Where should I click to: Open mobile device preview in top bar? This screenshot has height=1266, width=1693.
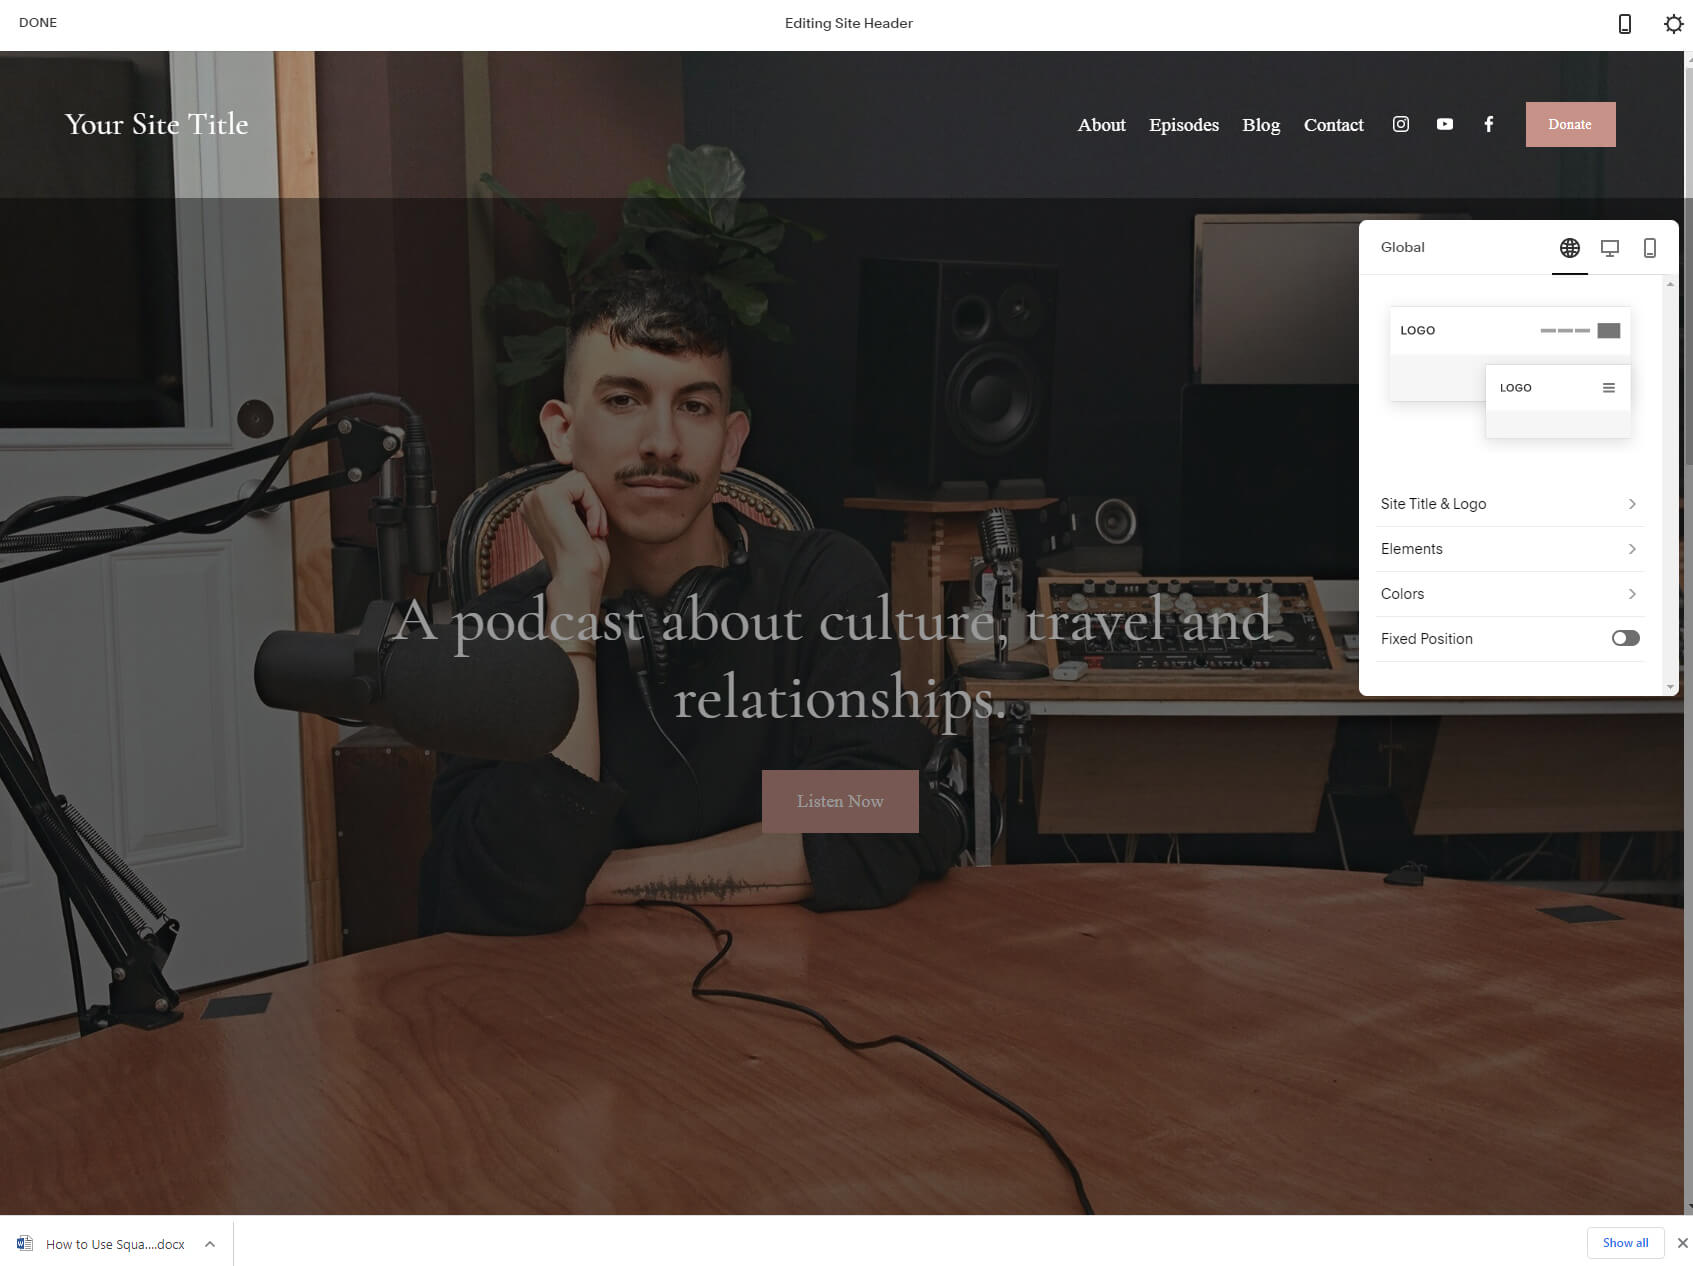tap(1625, 23)
